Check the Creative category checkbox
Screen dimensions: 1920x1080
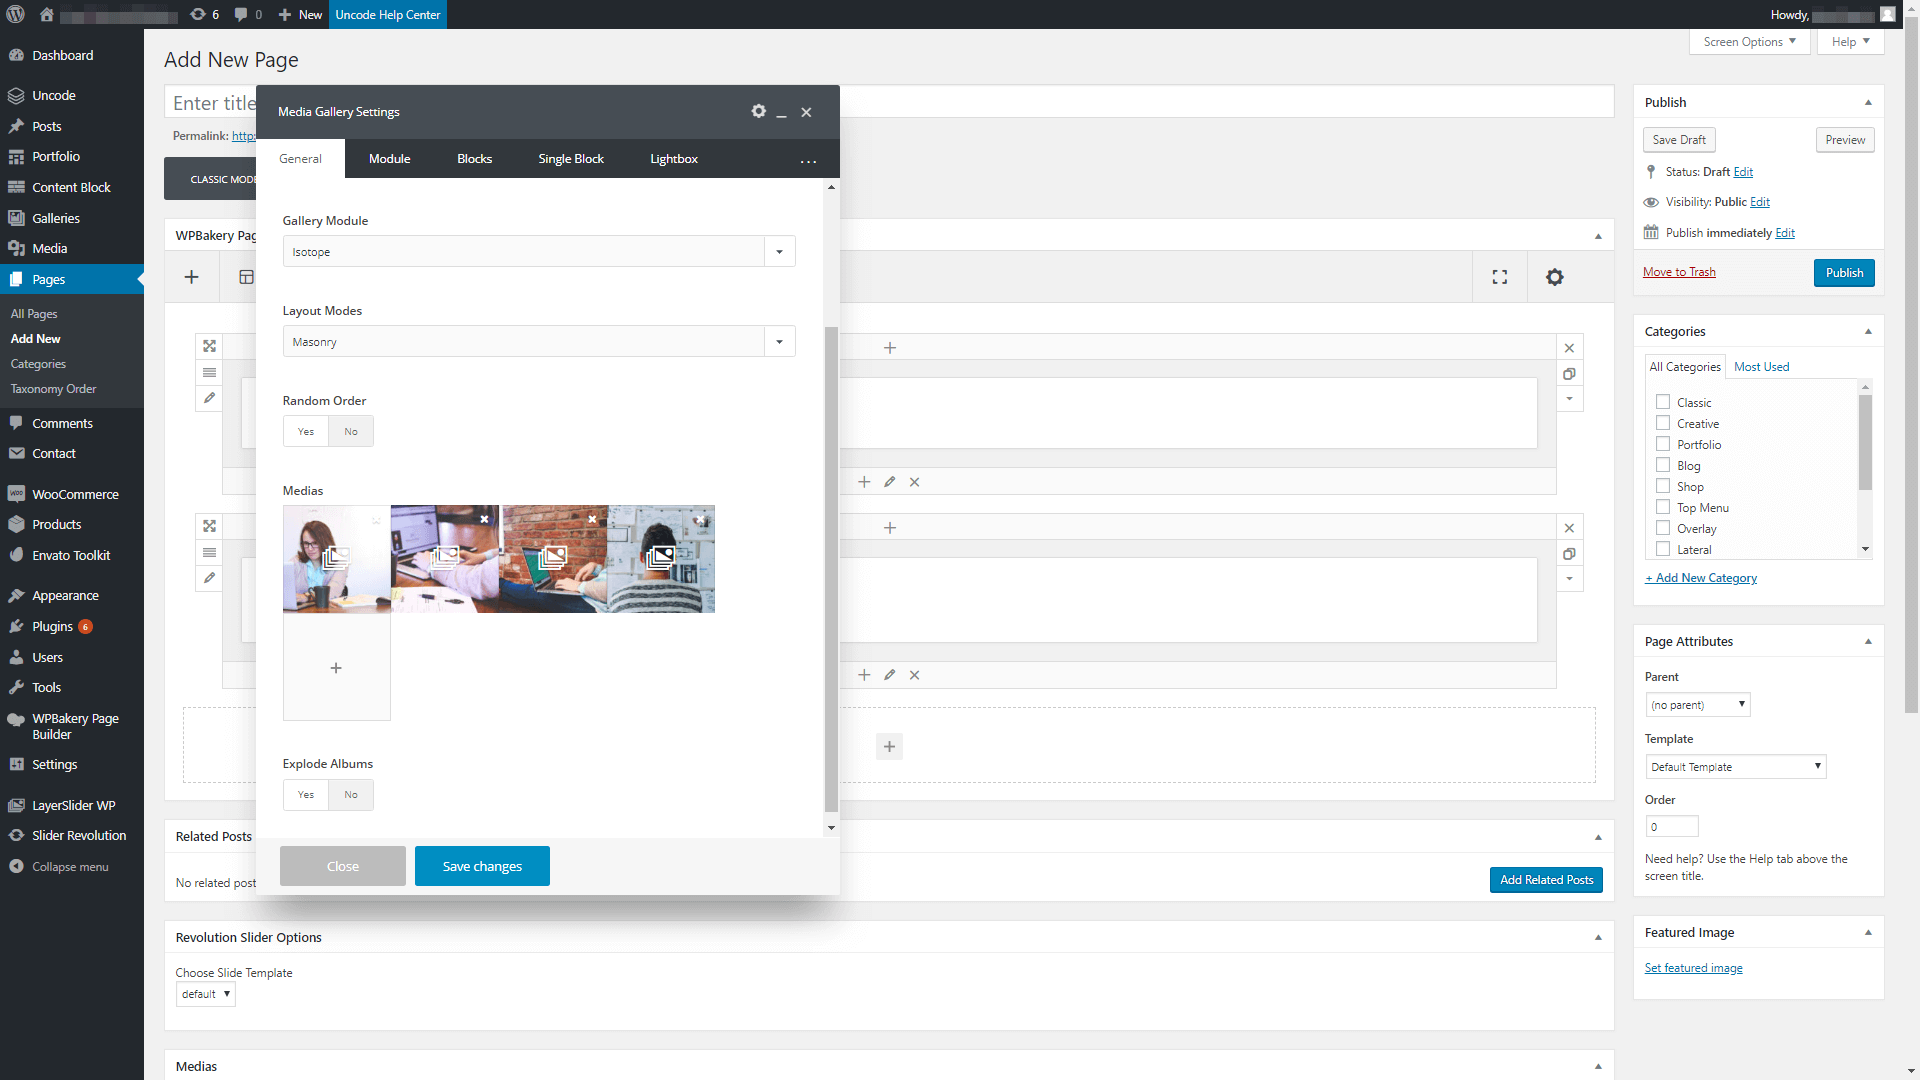[x=1663, y=423]
